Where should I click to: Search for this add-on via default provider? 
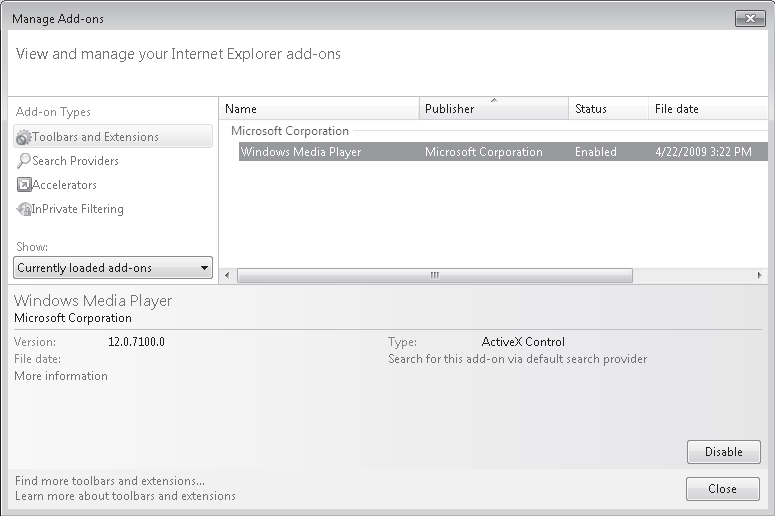tap(517, 359)
